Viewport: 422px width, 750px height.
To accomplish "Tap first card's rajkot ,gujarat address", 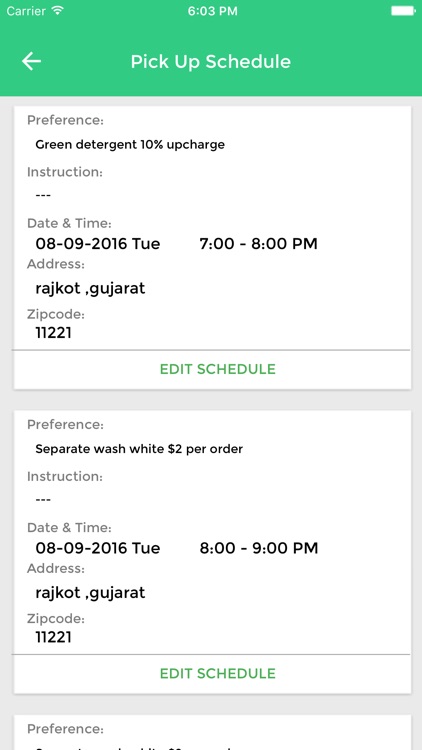I will pos(90,288).
